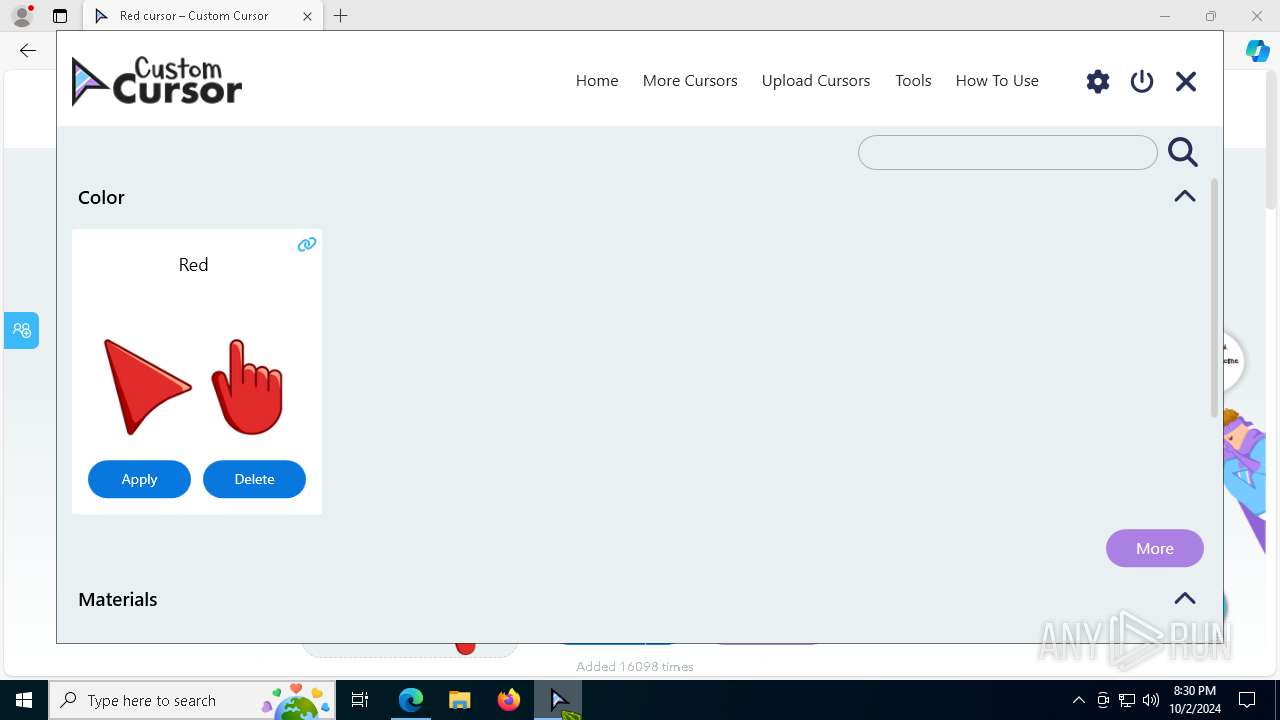Collapse the Materials section chevron

pos(1185,598)
